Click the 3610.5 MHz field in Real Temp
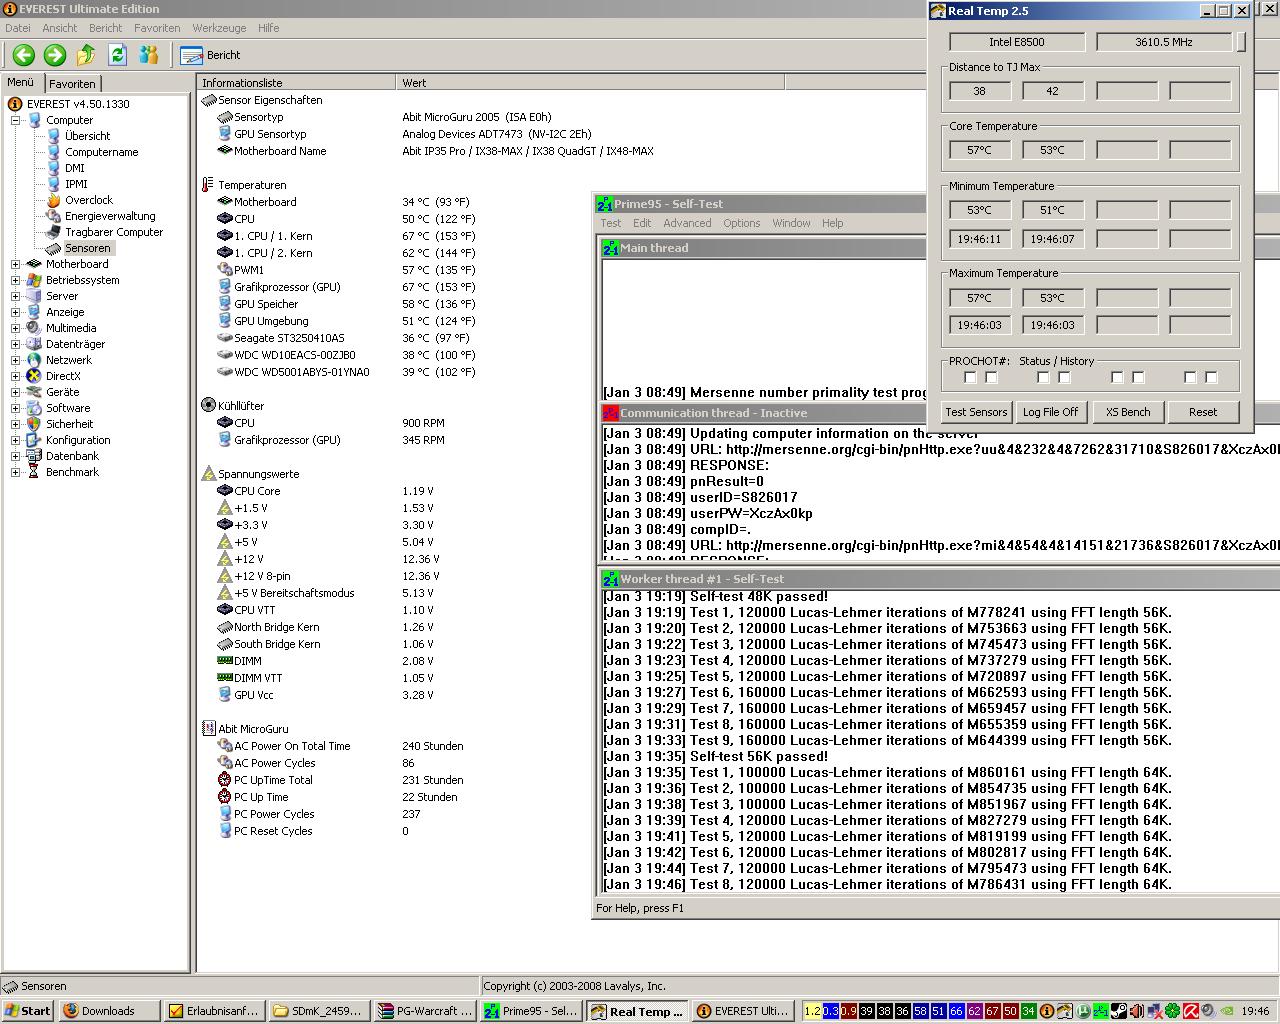The image size is (1280, 1024). click(1164, 42)
